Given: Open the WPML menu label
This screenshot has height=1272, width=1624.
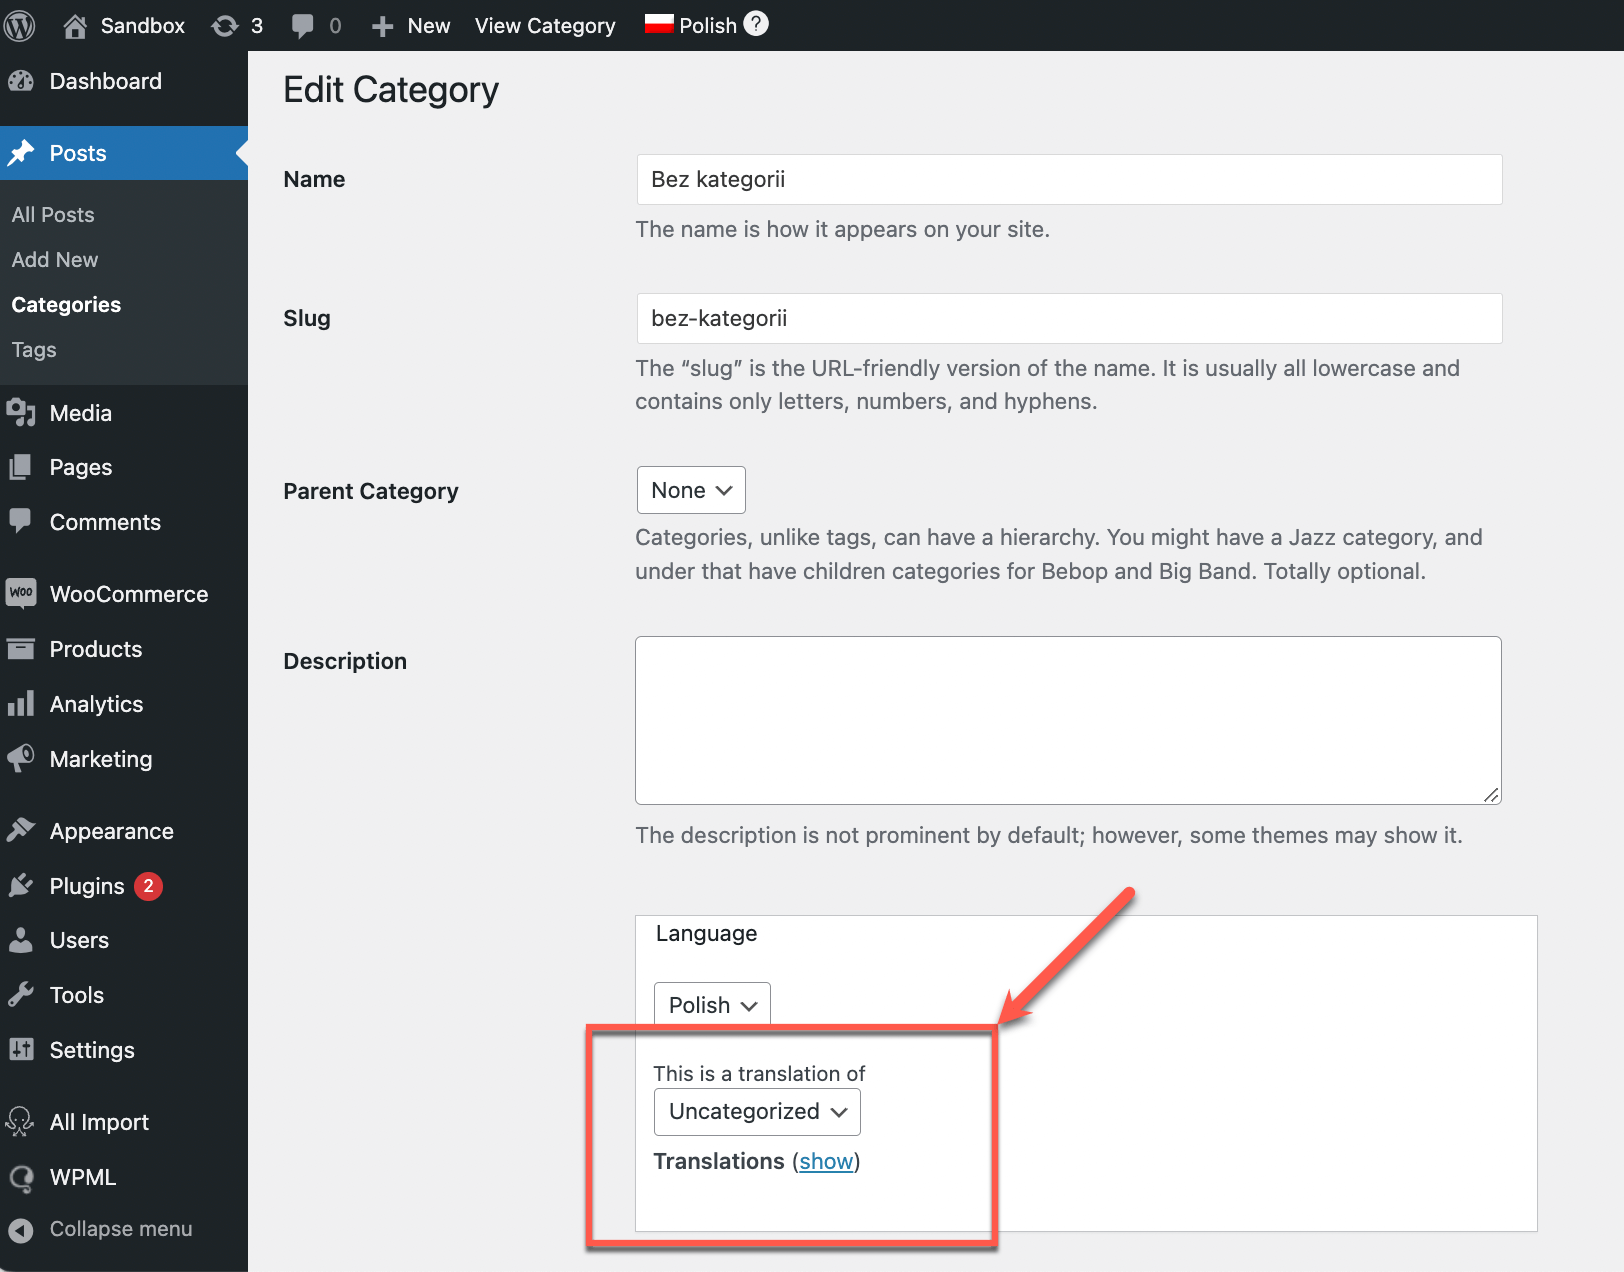Looking at the screenshot, I should [83, 1177].
